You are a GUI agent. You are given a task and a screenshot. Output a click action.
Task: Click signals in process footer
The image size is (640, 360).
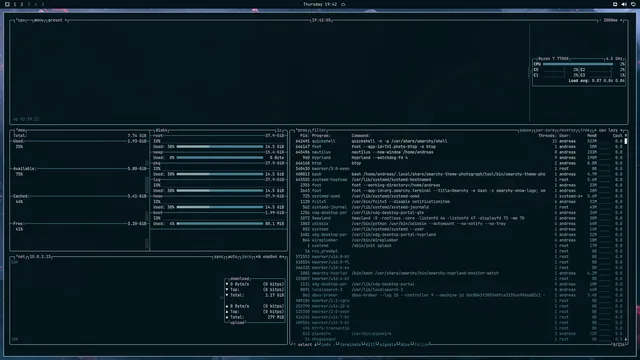click(388, 344)
